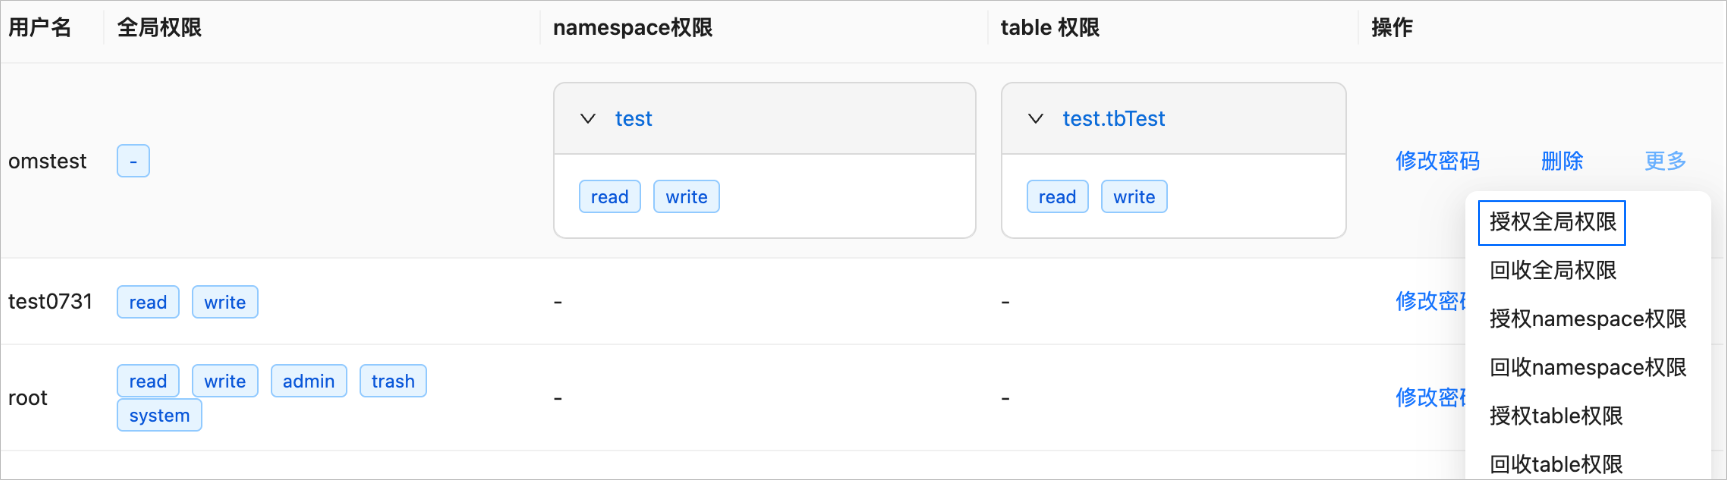Click the test namespace name link
This screenshot has width=1727, height=480.
coord(633,119)
